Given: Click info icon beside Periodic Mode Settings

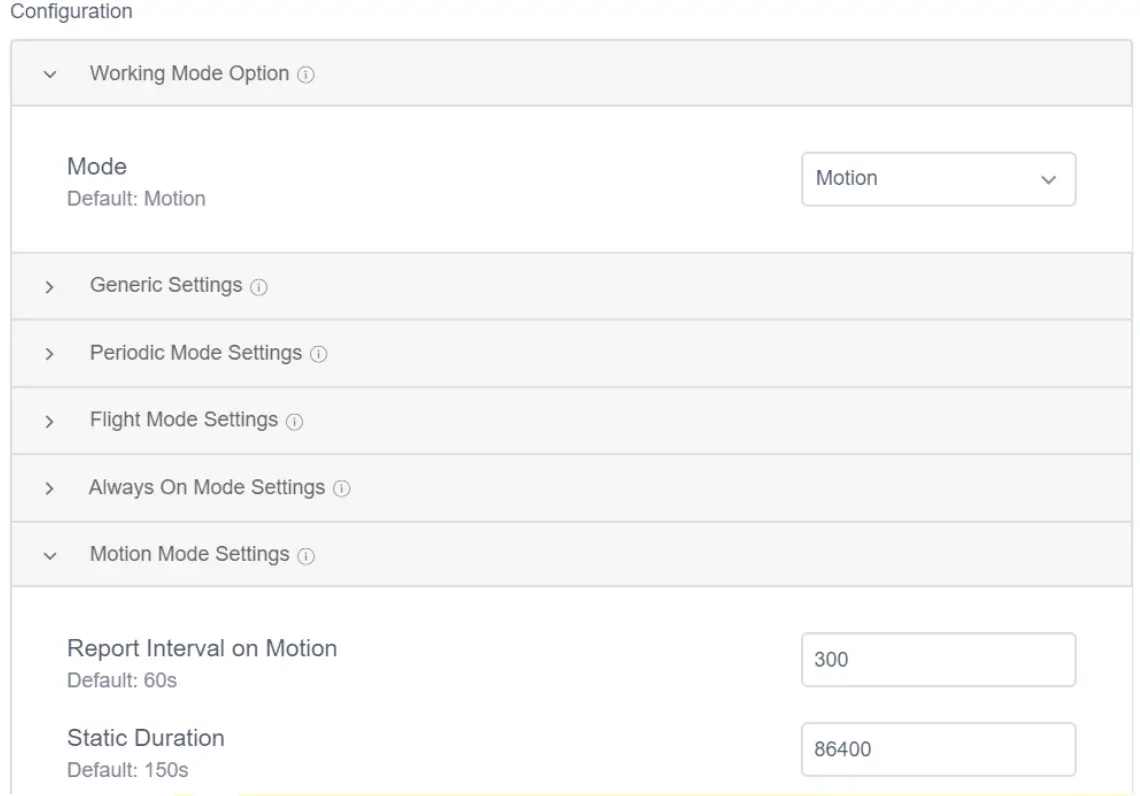Looking at the screenshot, I should [319, 354].
